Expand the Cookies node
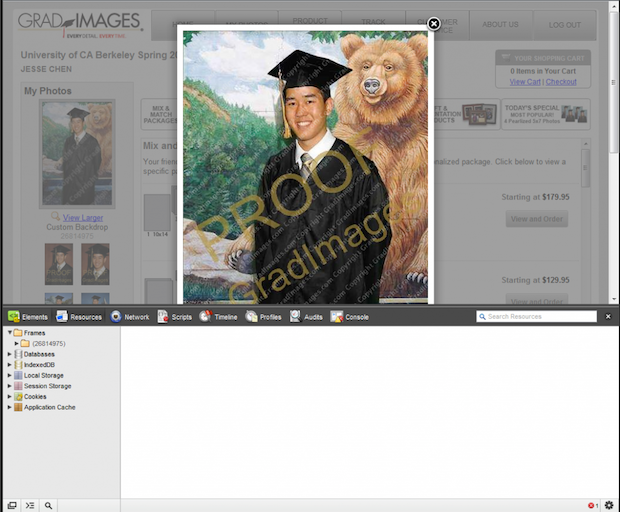 coord(9,397)
